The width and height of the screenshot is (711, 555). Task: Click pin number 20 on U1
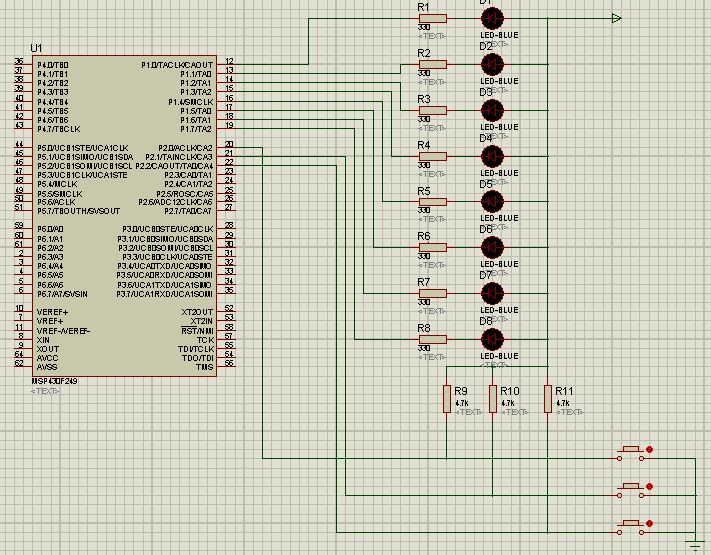229,144
